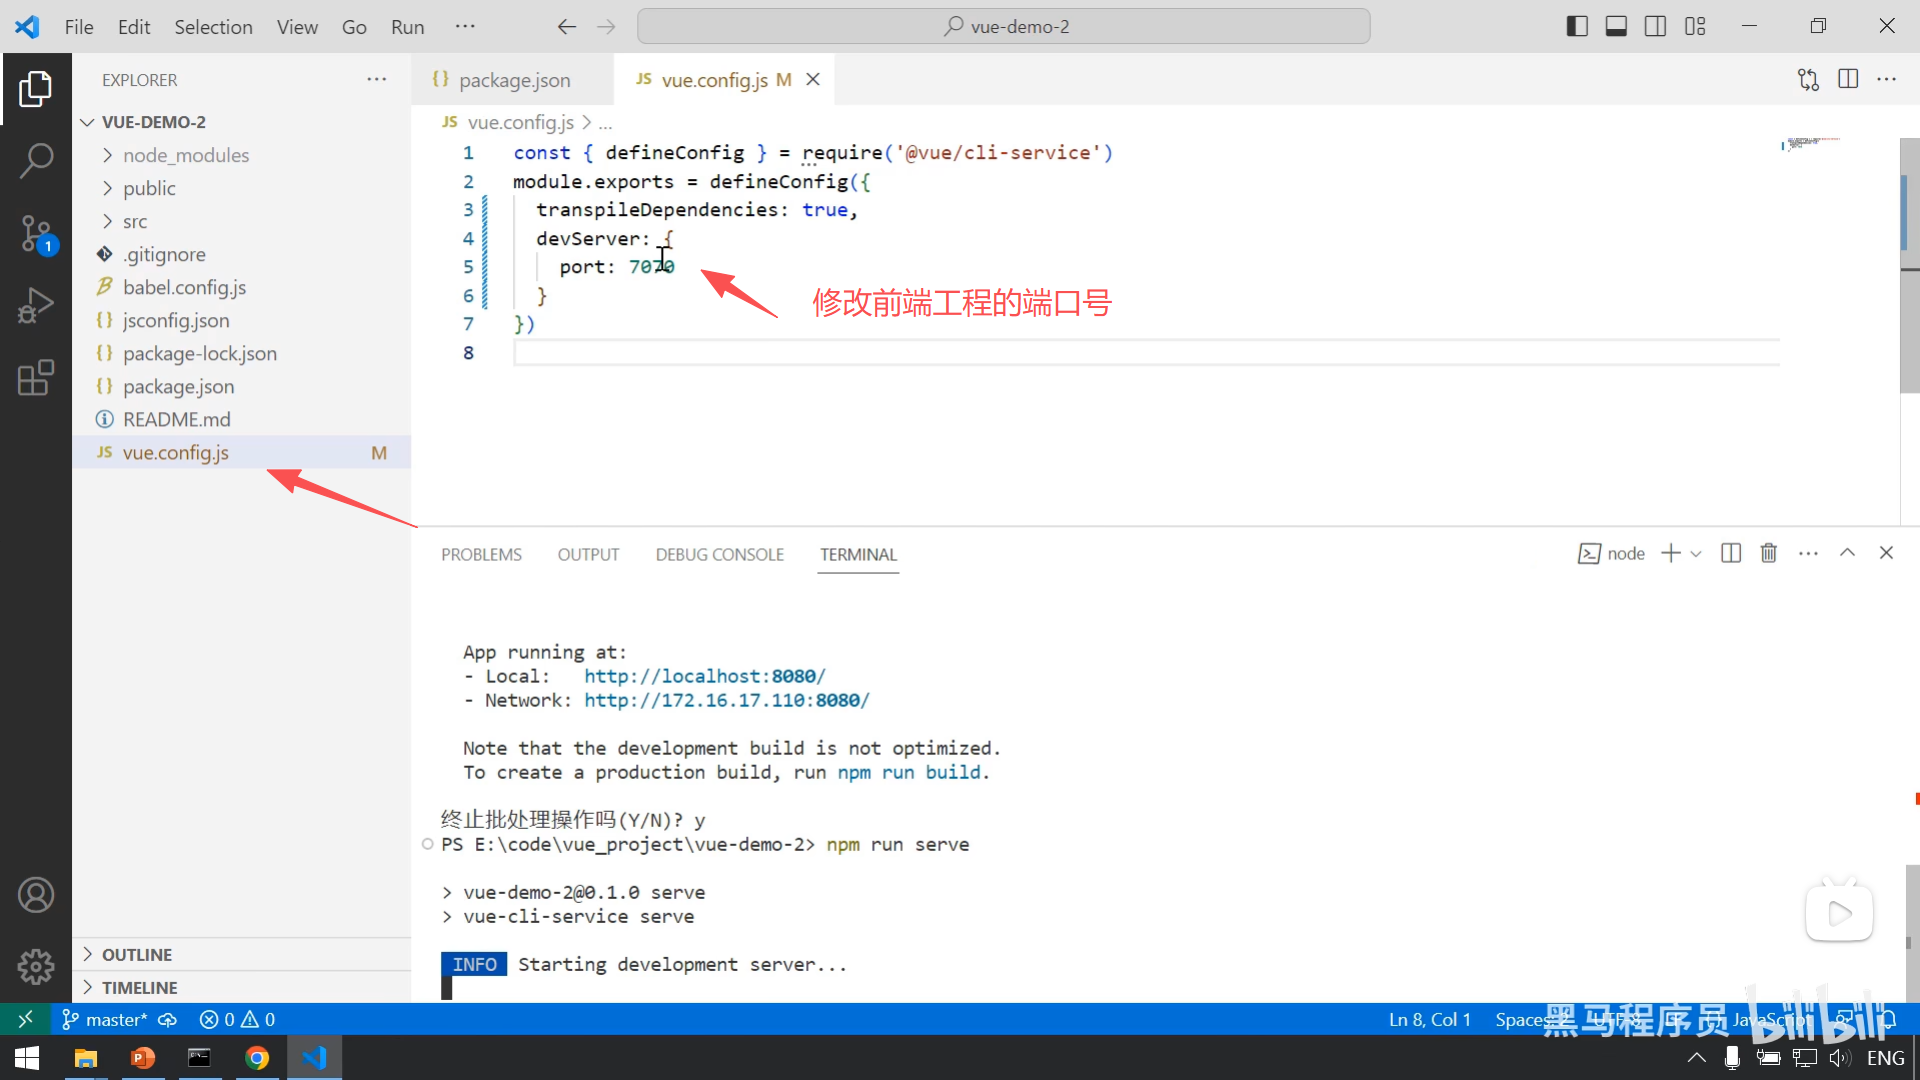The image size is (1920, 1080).
Task: Open the new terminal launch profile dropdown
Action: click(1696, 553)
